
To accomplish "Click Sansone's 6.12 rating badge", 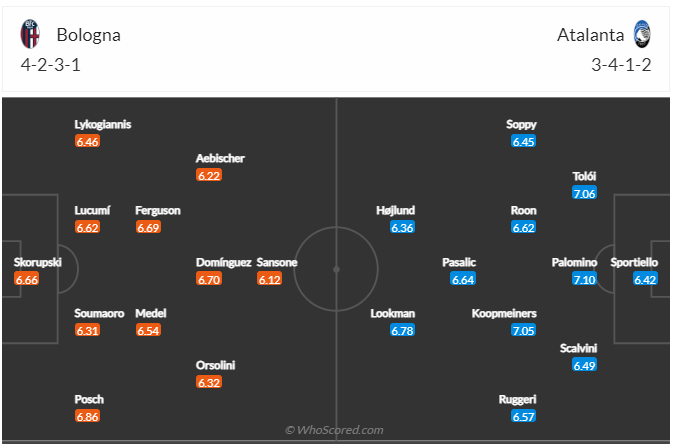I will [270, 279].
